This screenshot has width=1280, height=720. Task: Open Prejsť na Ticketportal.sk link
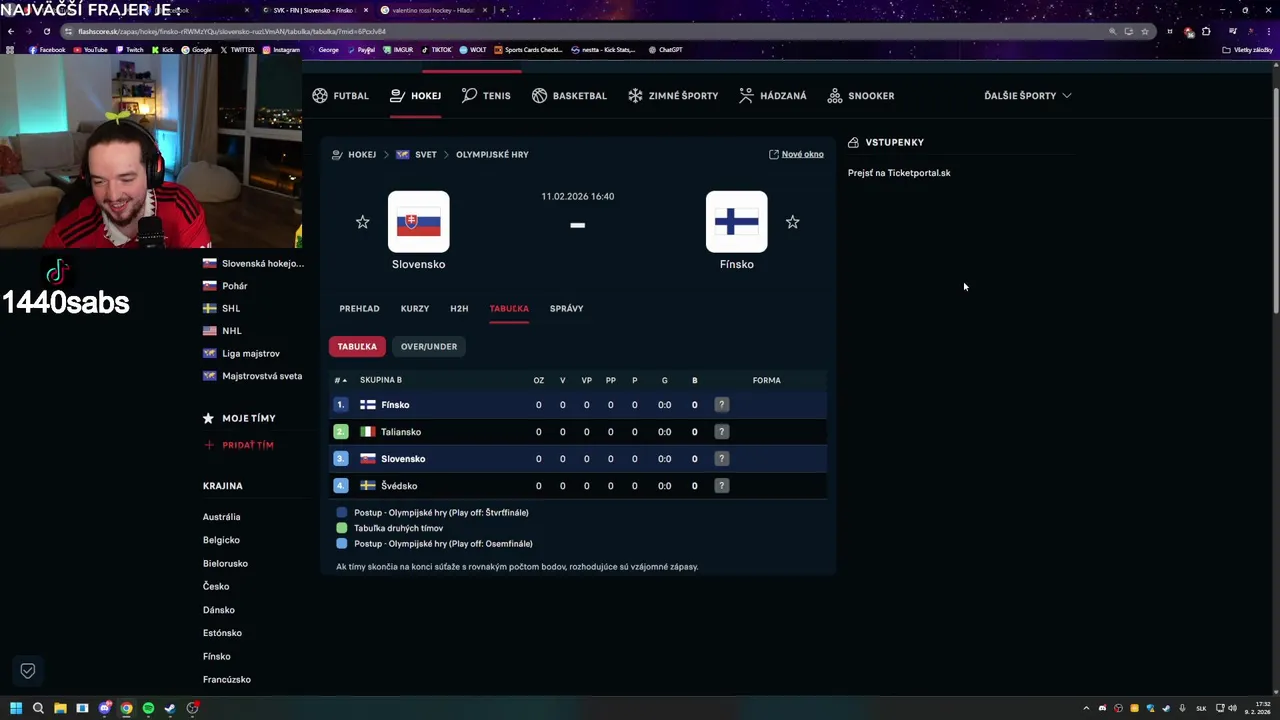point(899,173)
